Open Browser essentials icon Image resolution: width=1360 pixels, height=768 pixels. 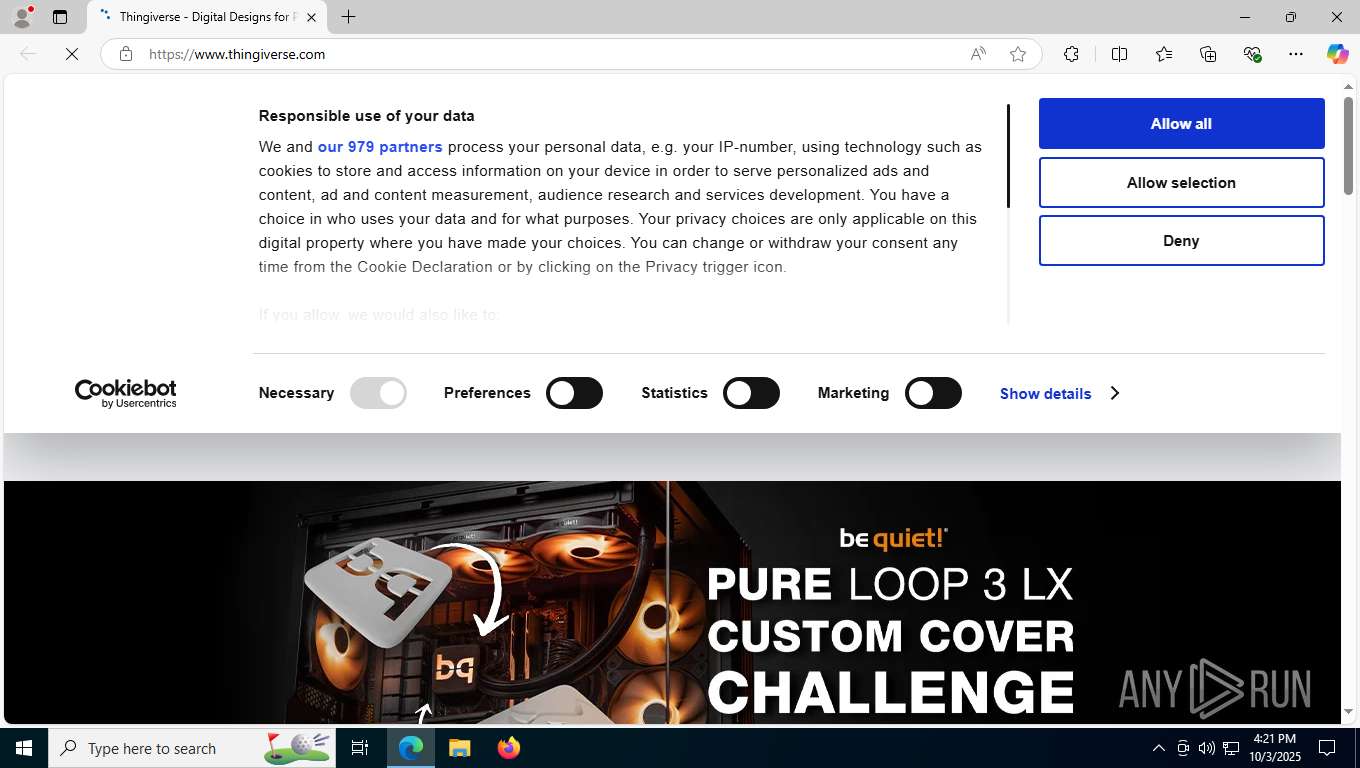(x=1252, y=54)
